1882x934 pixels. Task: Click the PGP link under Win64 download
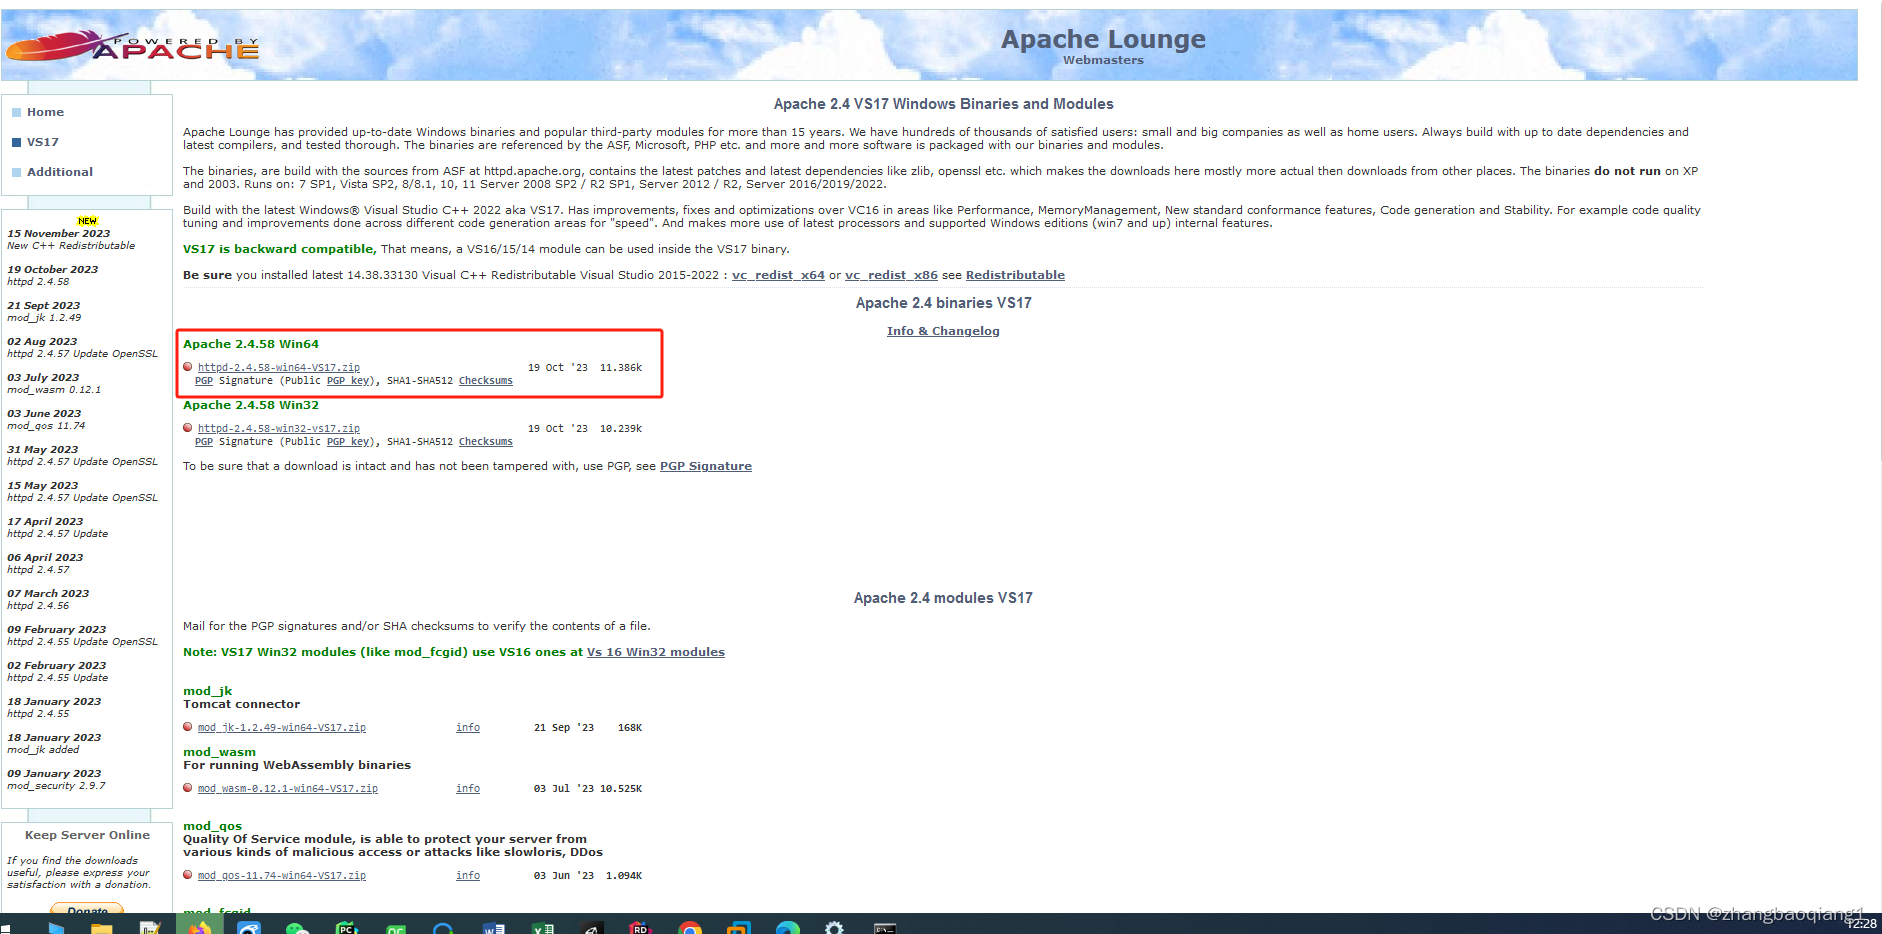(204, 381)
